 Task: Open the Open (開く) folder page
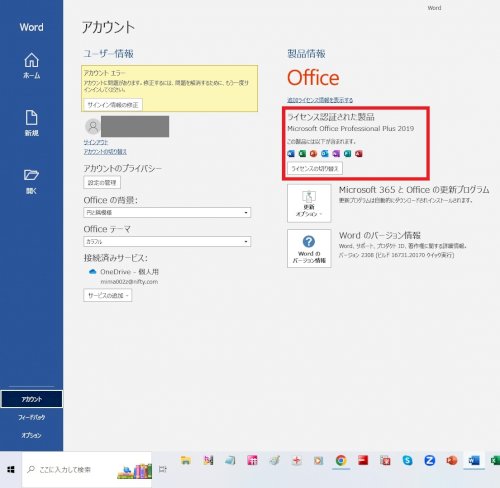[31, 181]
